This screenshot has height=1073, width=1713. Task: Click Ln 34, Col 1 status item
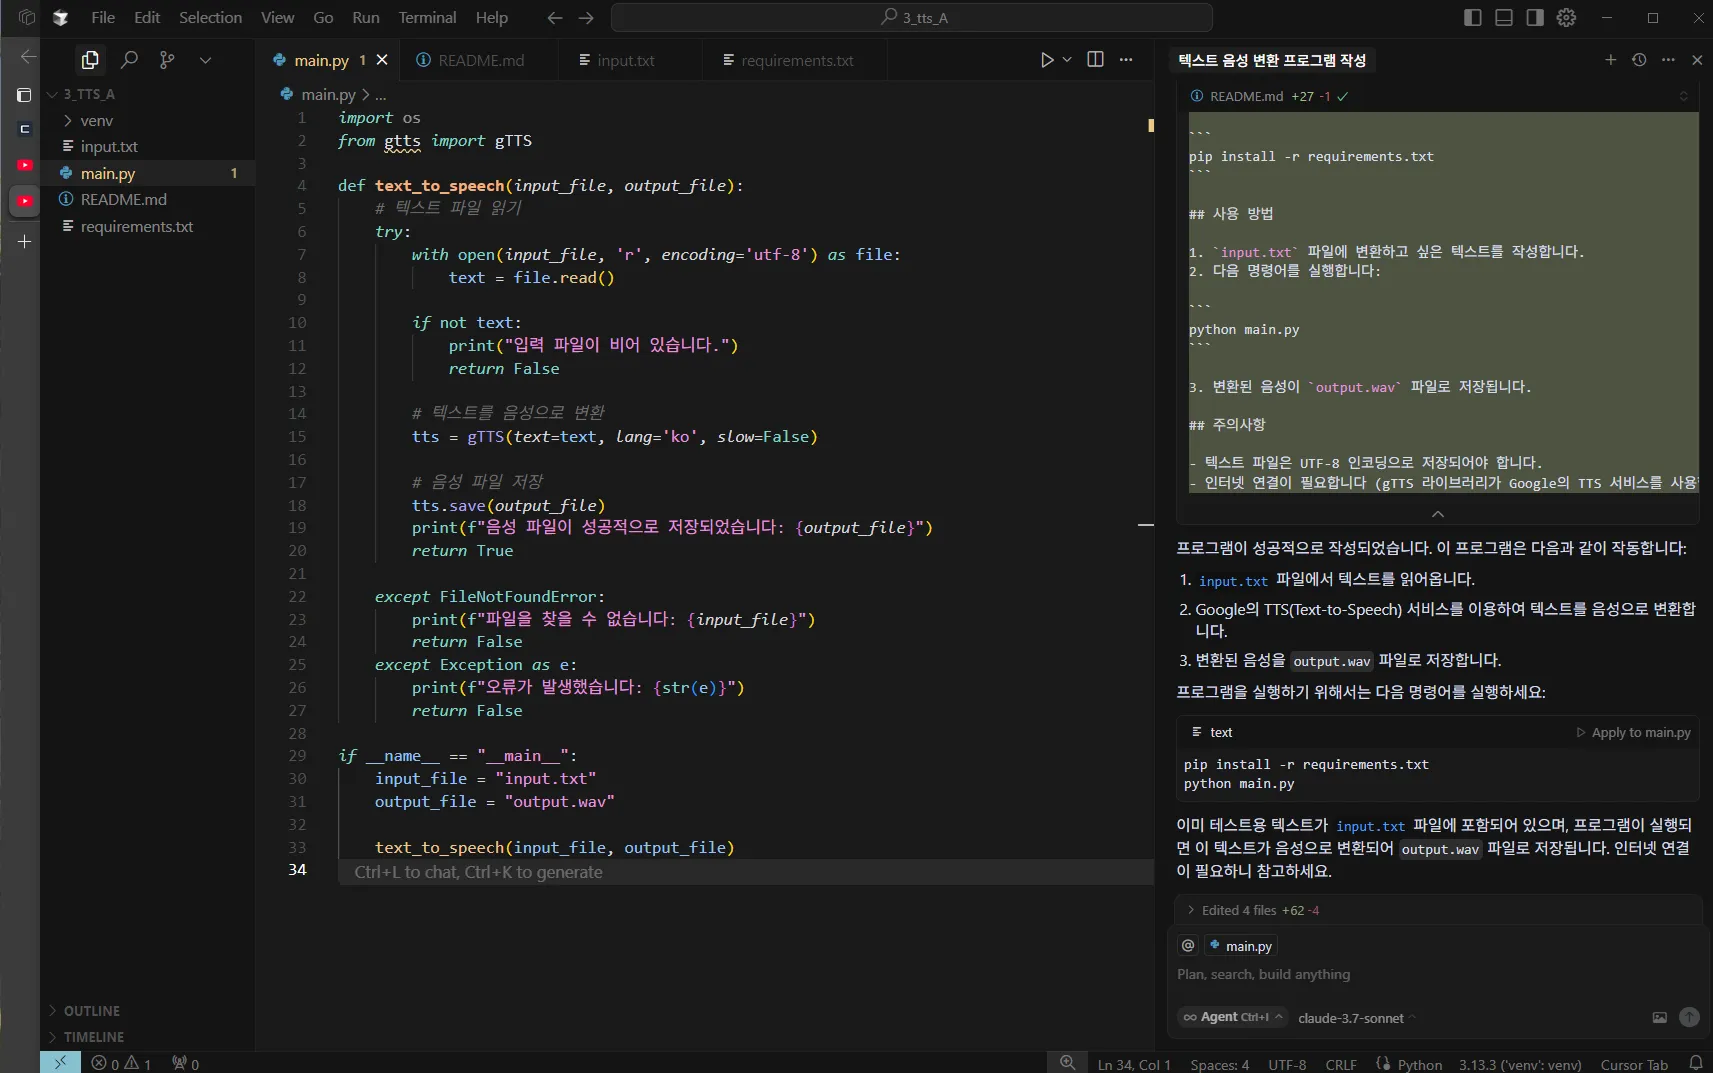pyautogui.click(x=1134, y=1064)
